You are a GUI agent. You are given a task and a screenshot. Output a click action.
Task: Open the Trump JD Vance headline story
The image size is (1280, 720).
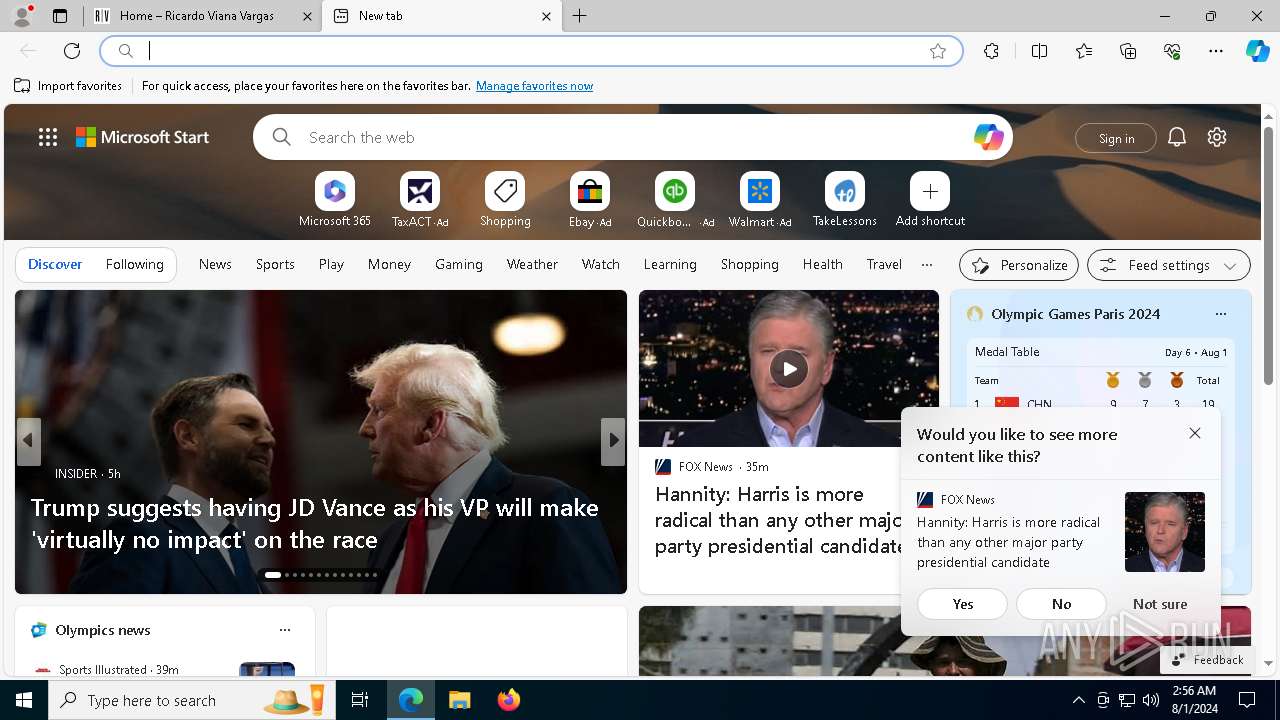315,523
